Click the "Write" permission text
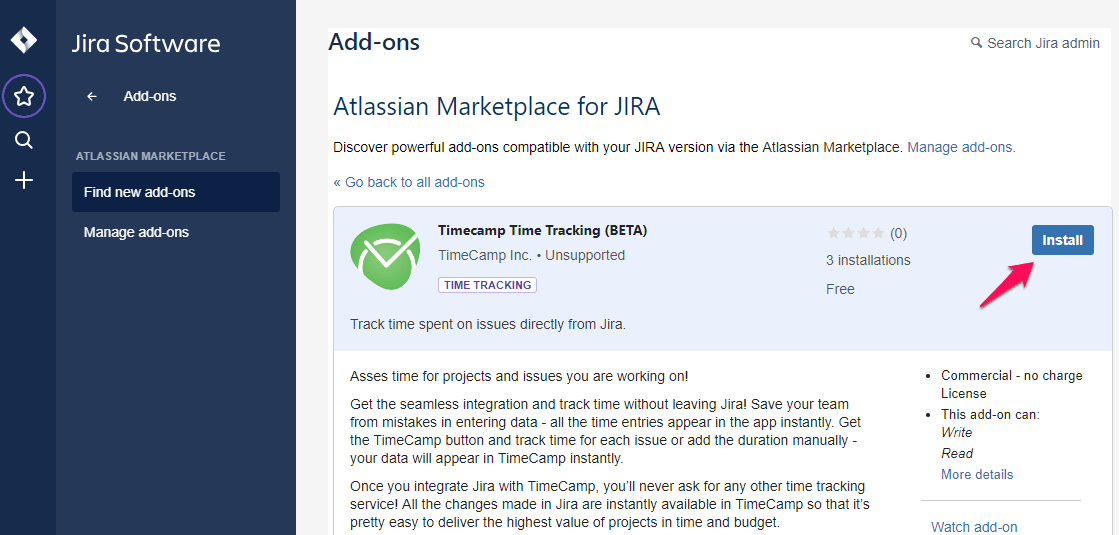This screenshot has width=1119, height=535. coord(956,432)
